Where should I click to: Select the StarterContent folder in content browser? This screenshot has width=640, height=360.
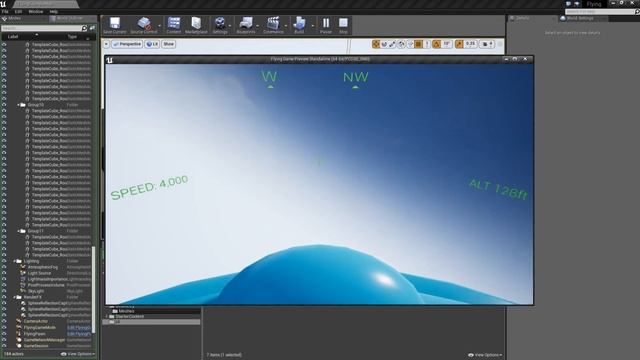click(x=129, y=316)
